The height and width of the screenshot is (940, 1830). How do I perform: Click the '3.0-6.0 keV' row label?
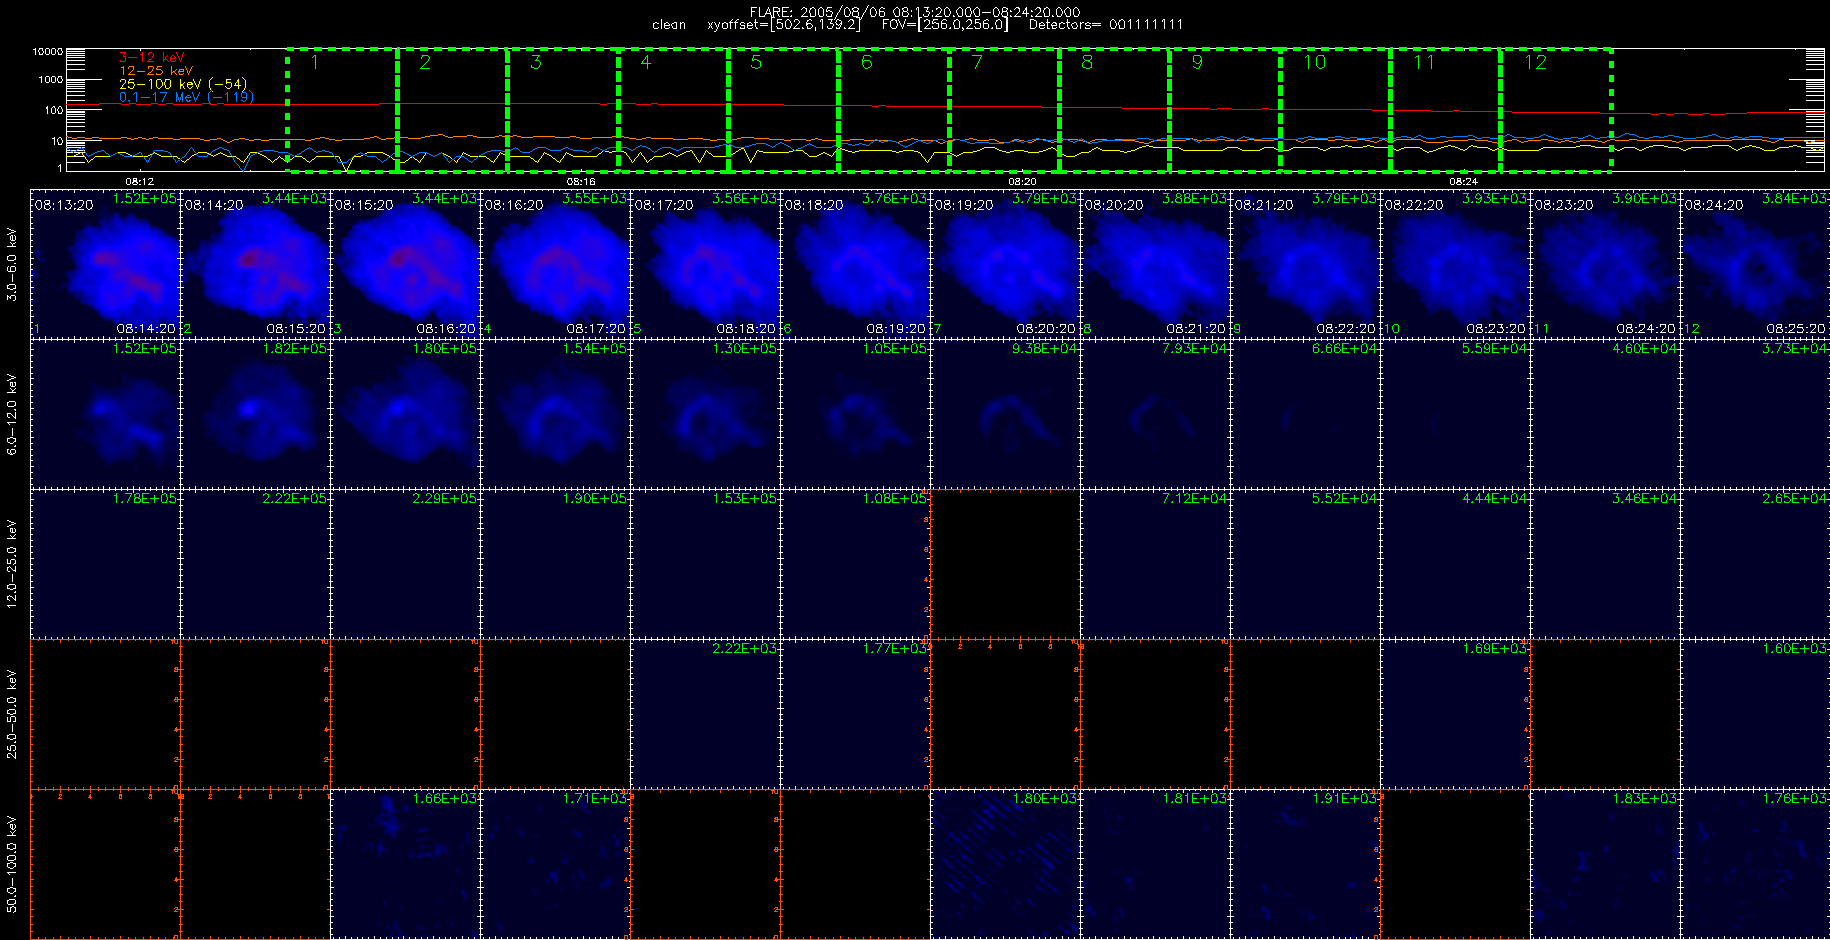[x=12, y=264]
